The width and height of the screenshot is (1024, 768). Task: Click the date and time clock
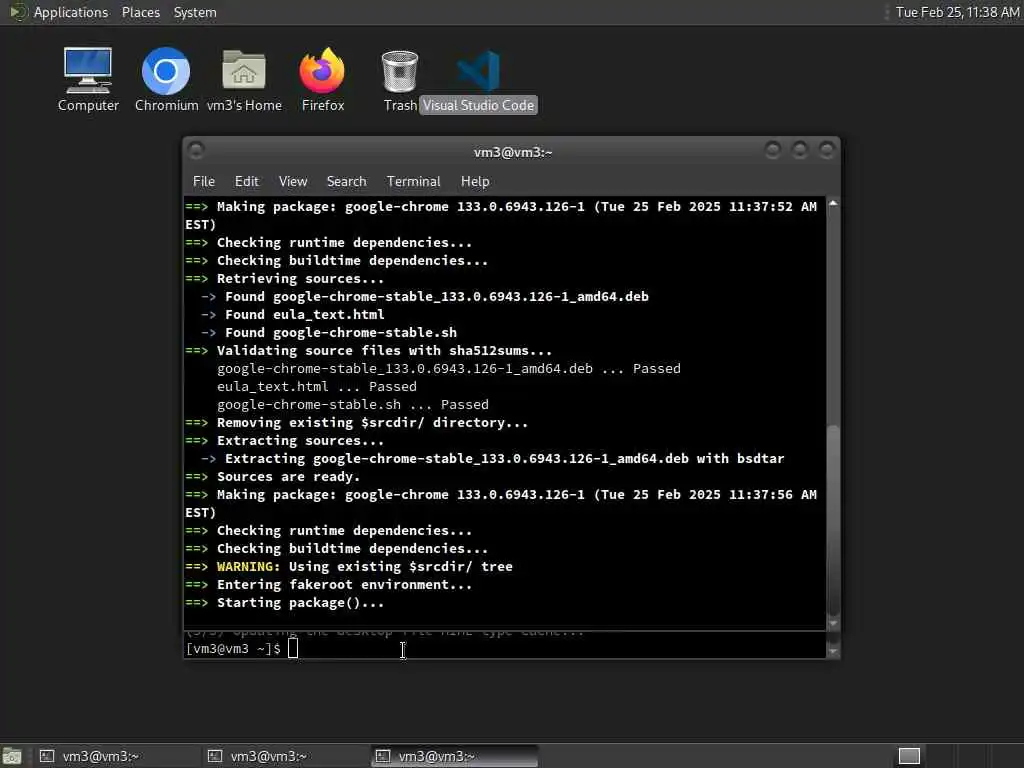(x=957, y=12)
